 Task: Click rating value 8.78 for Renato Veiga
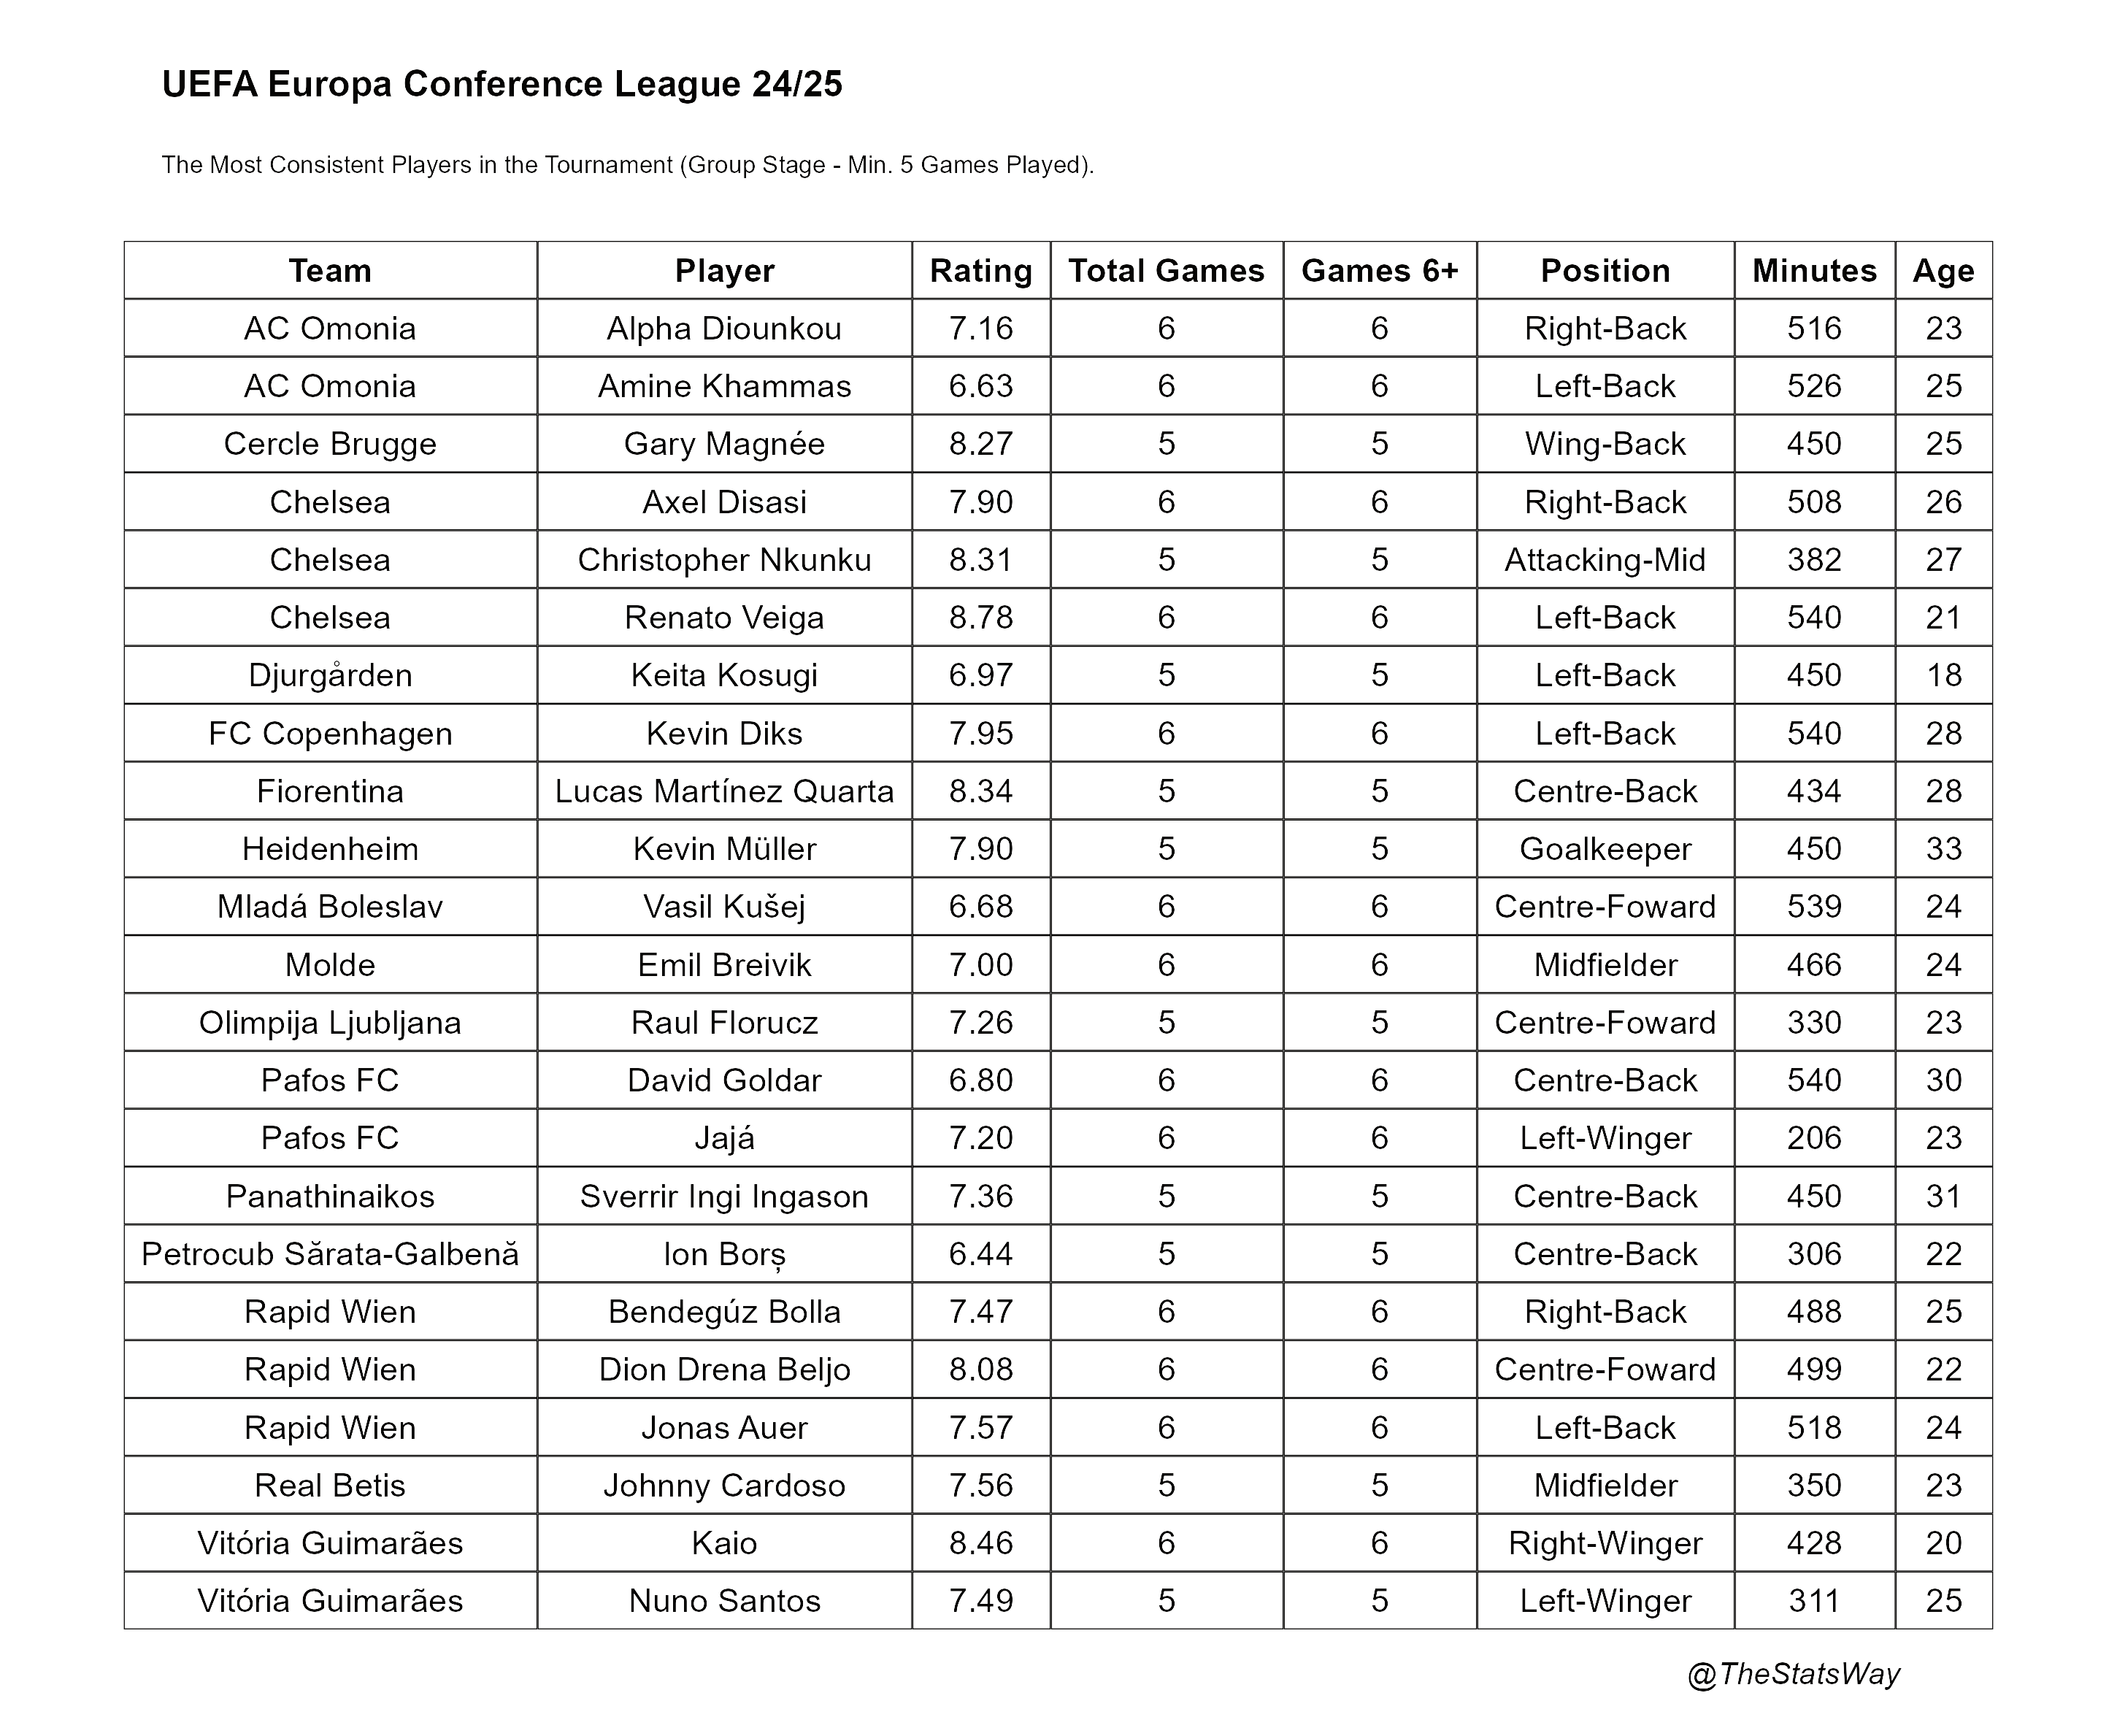click(981, 618)
